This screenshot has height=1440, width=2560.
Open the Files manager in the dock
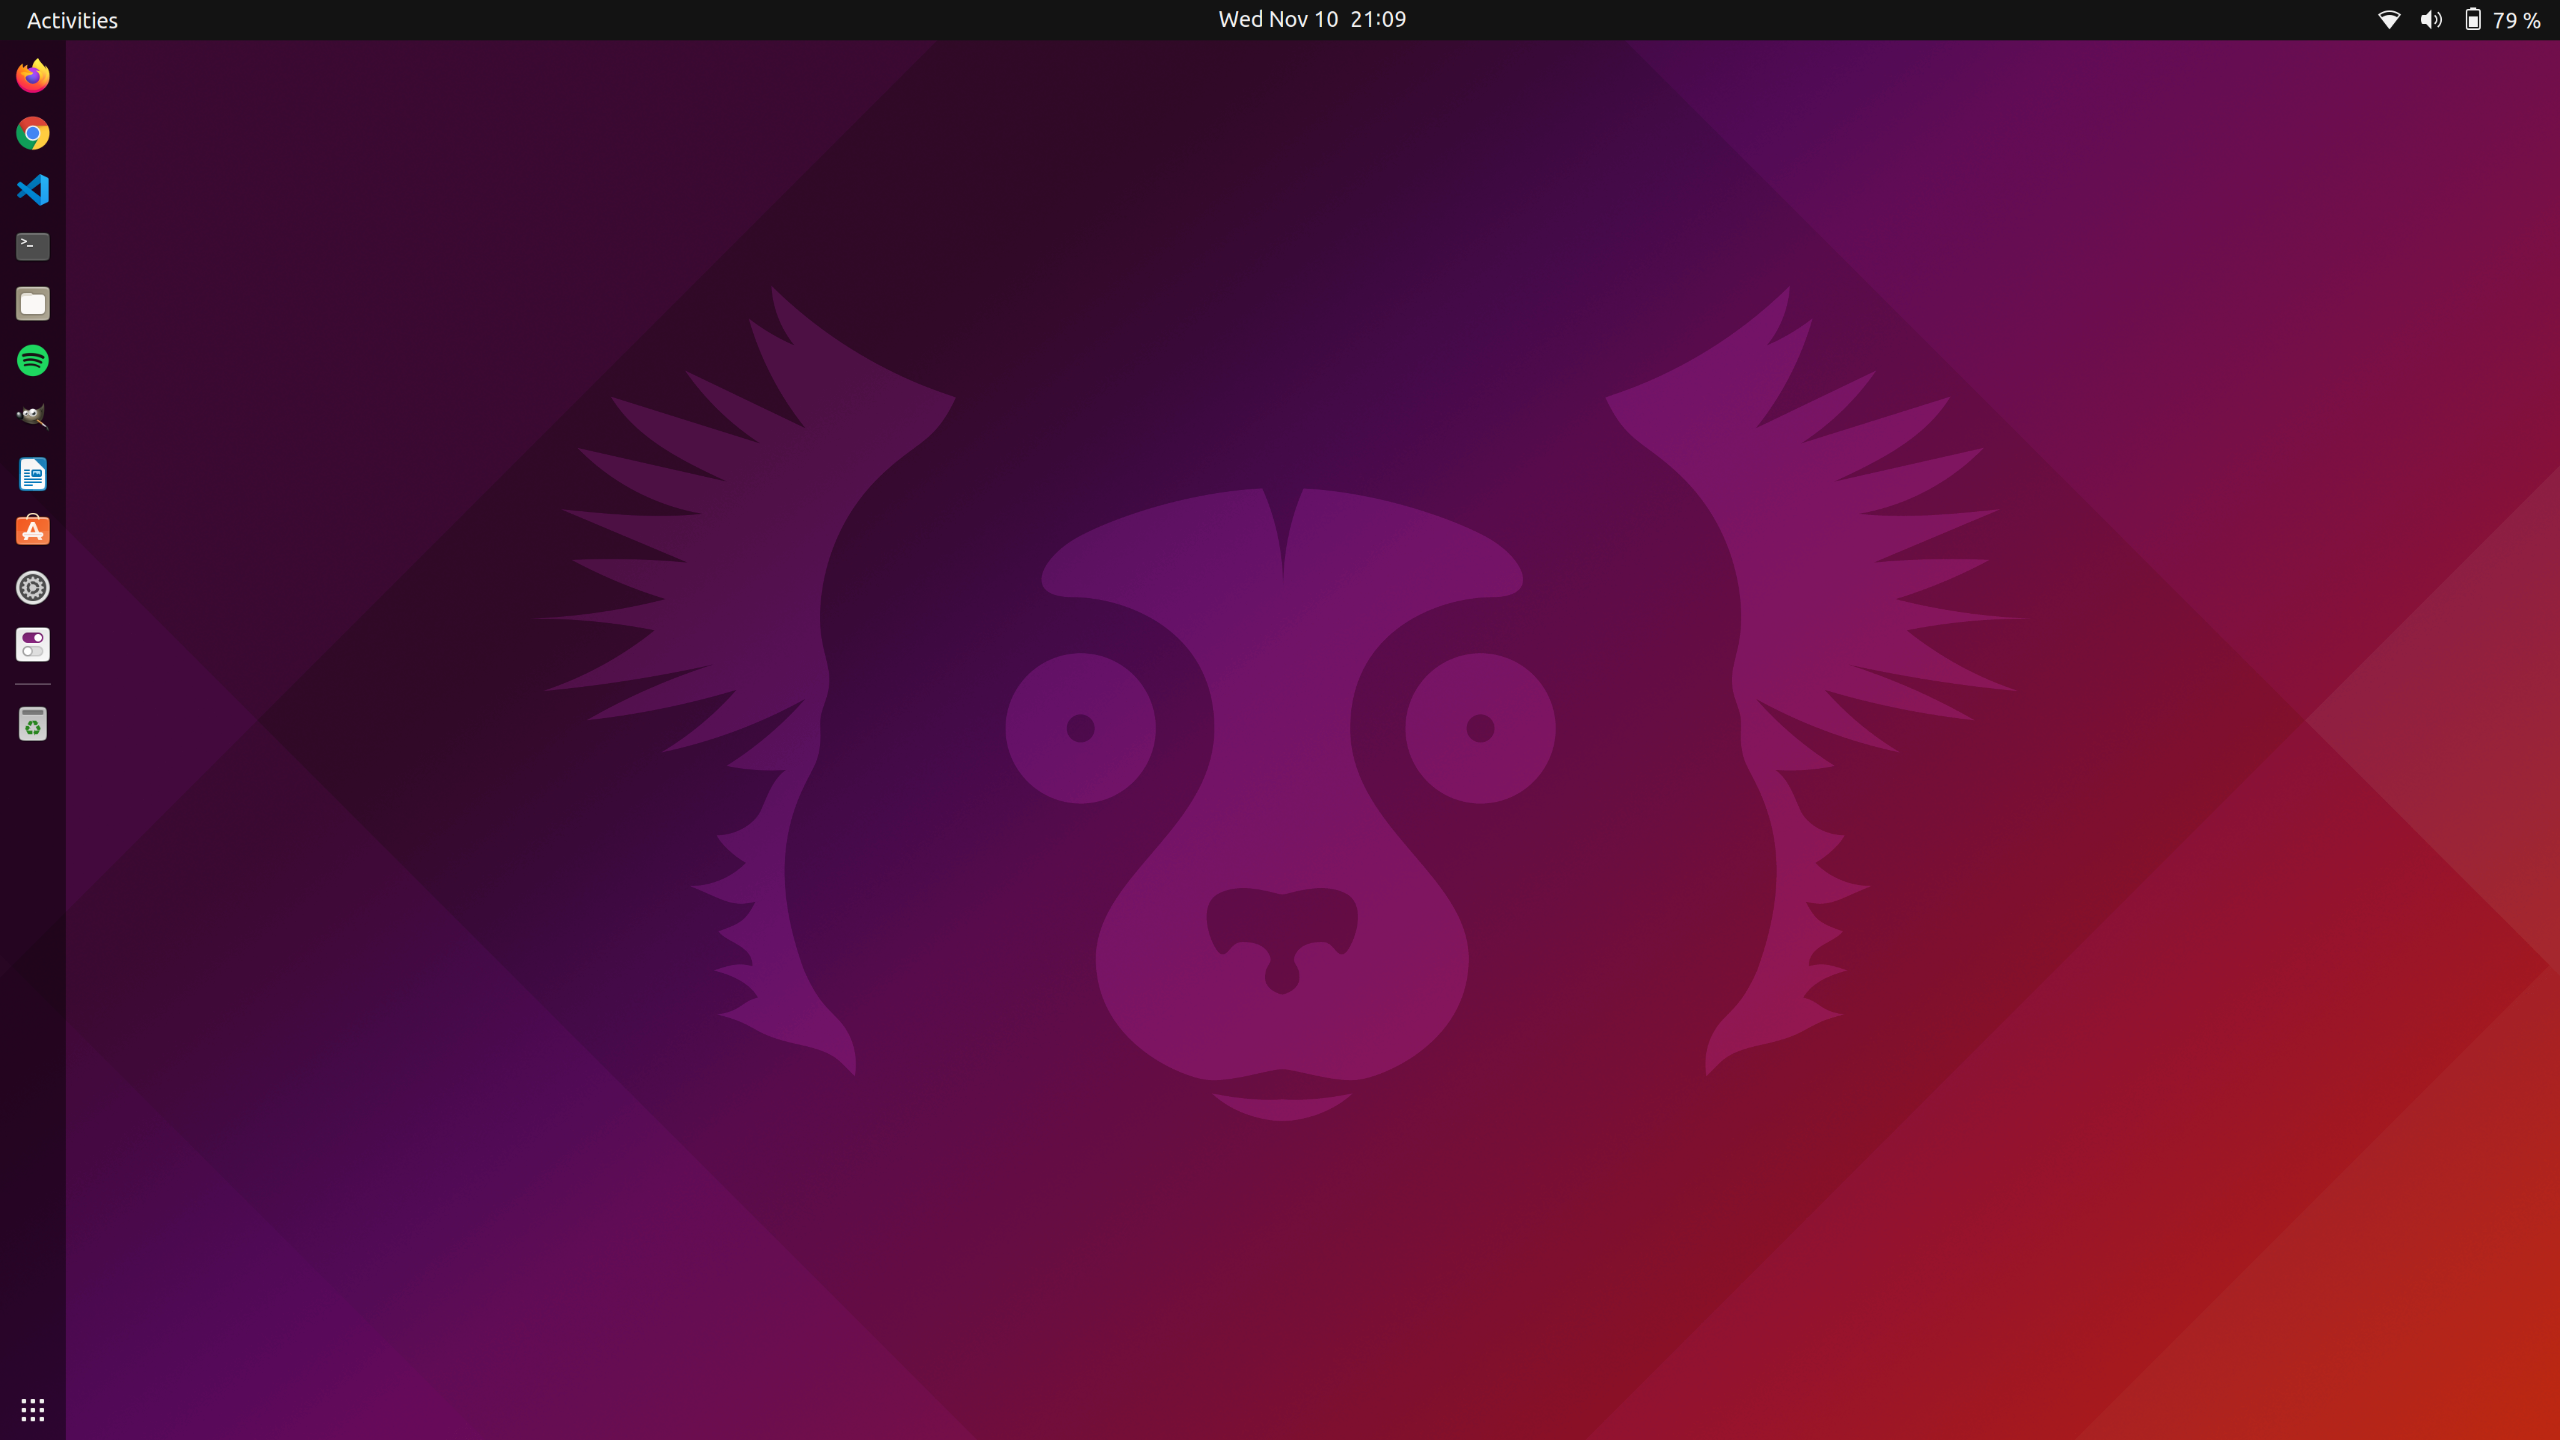coord(33,303)
